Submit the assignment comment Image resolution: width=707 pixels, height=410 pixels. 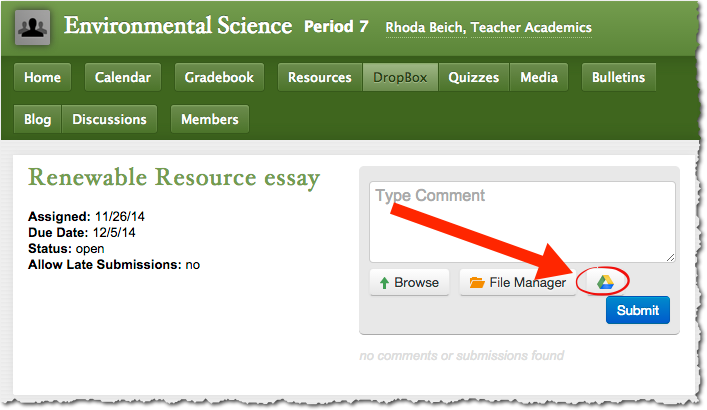pyautogui.click(x=637, y=310)
